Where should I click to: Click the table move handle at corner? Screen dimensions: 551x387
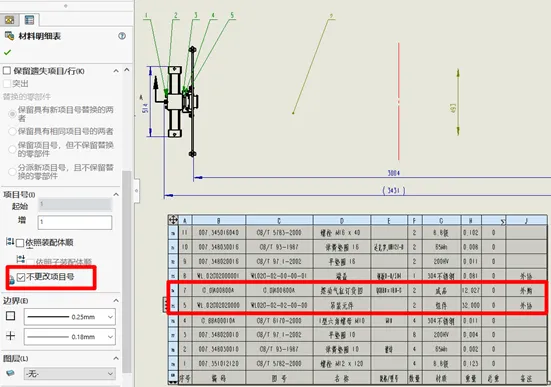coord(173,220)
